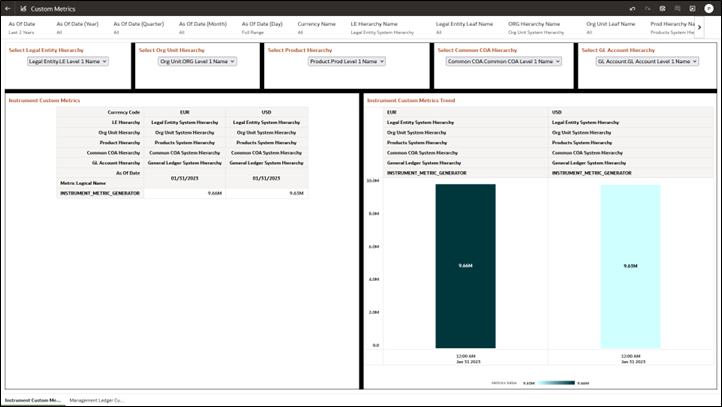Click the Instrument Custom Metrics Trend title

(x=411, y=100)
